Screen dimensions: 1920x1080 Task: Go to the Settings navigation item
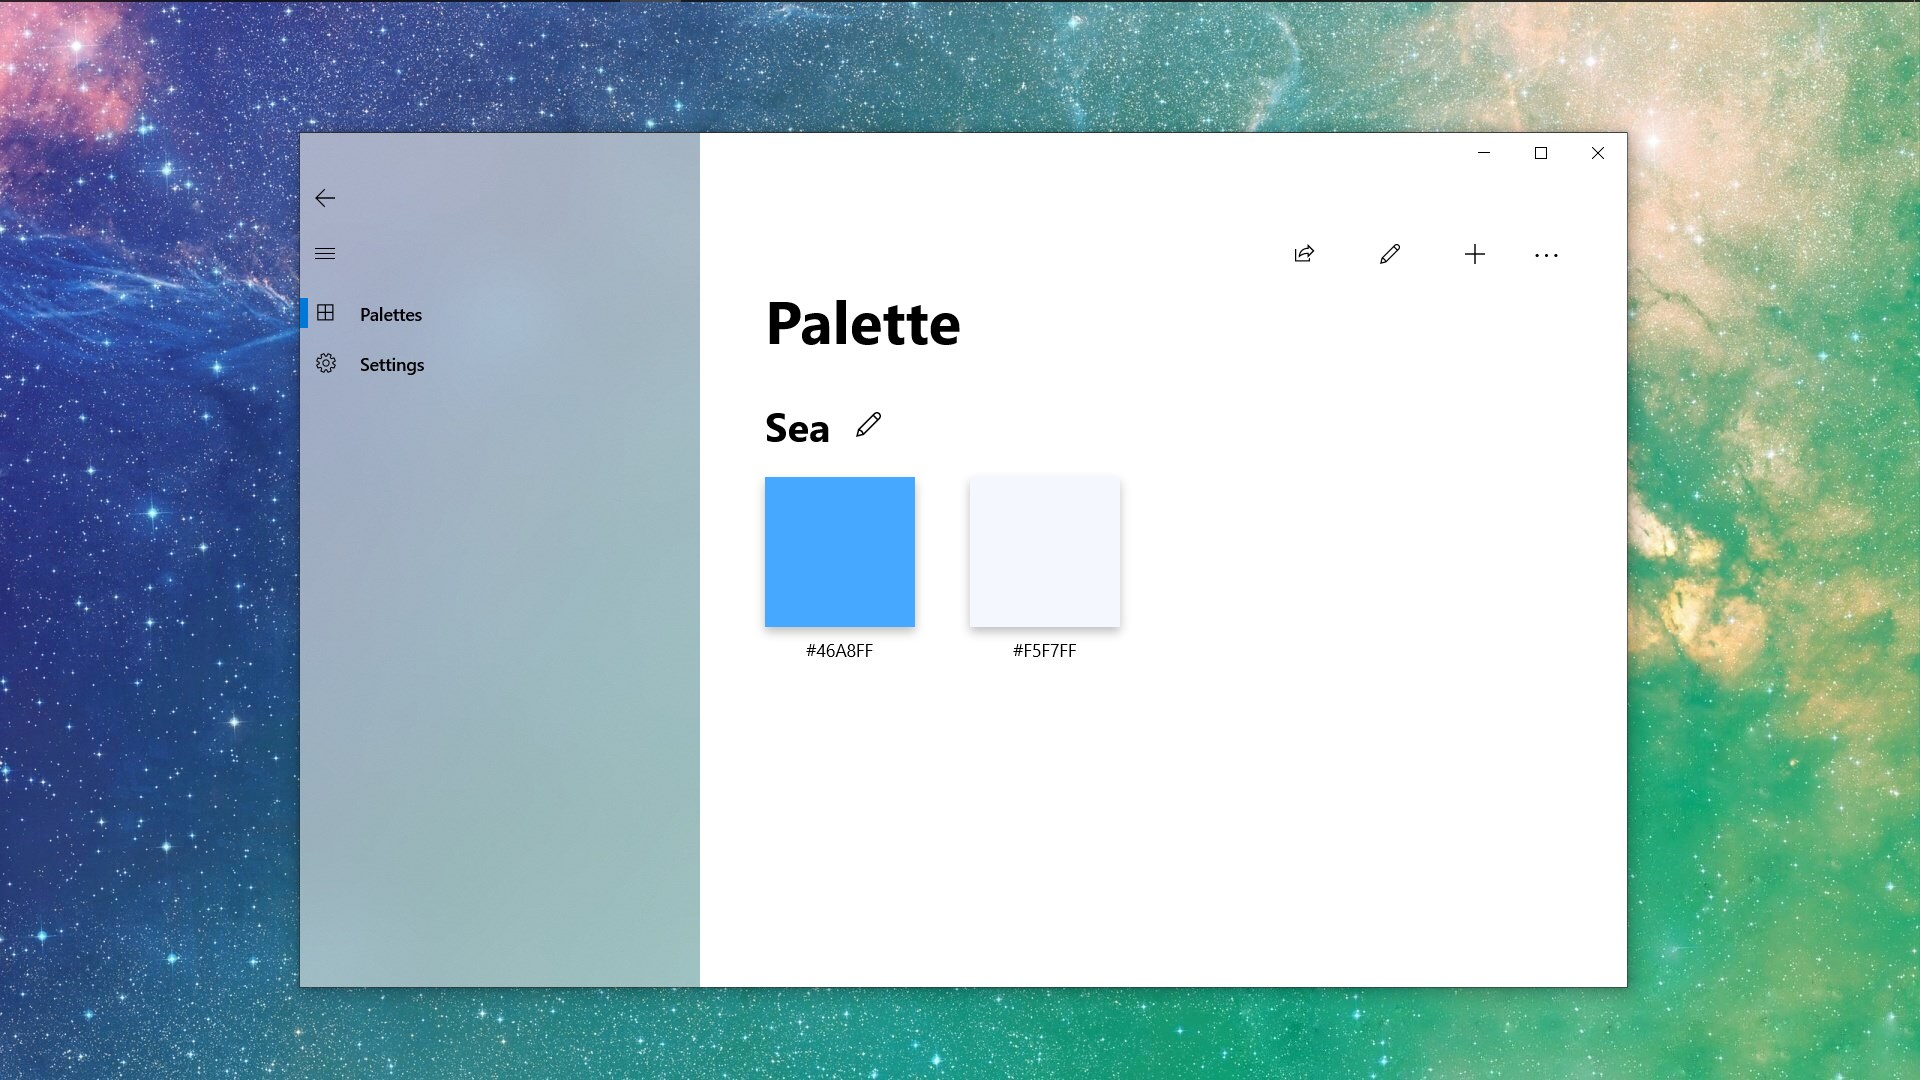coord(391,365)
